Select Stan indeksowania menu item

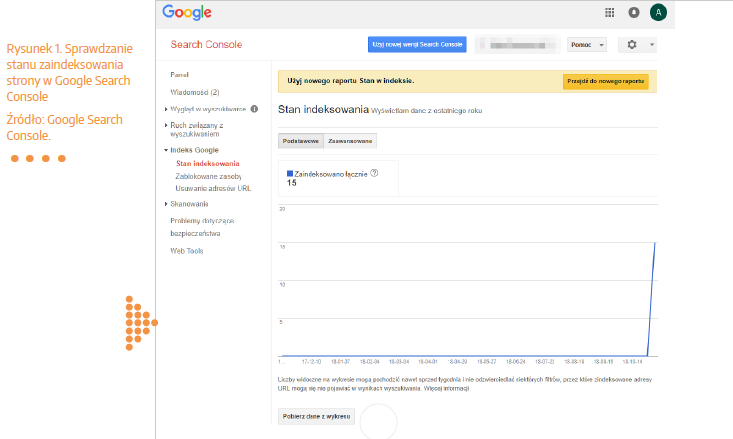point(208,163)
